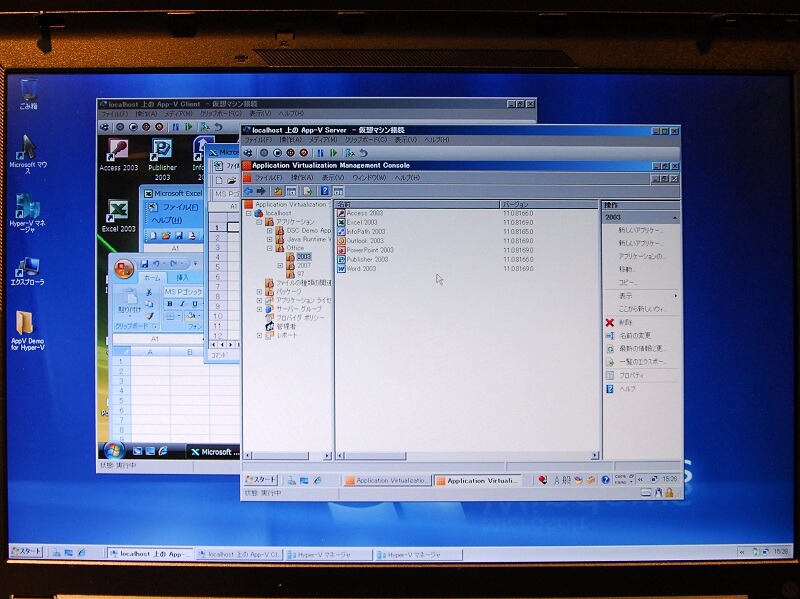
Task: Click Export List icon in console toolbar
Action: (x=308, y=191)
